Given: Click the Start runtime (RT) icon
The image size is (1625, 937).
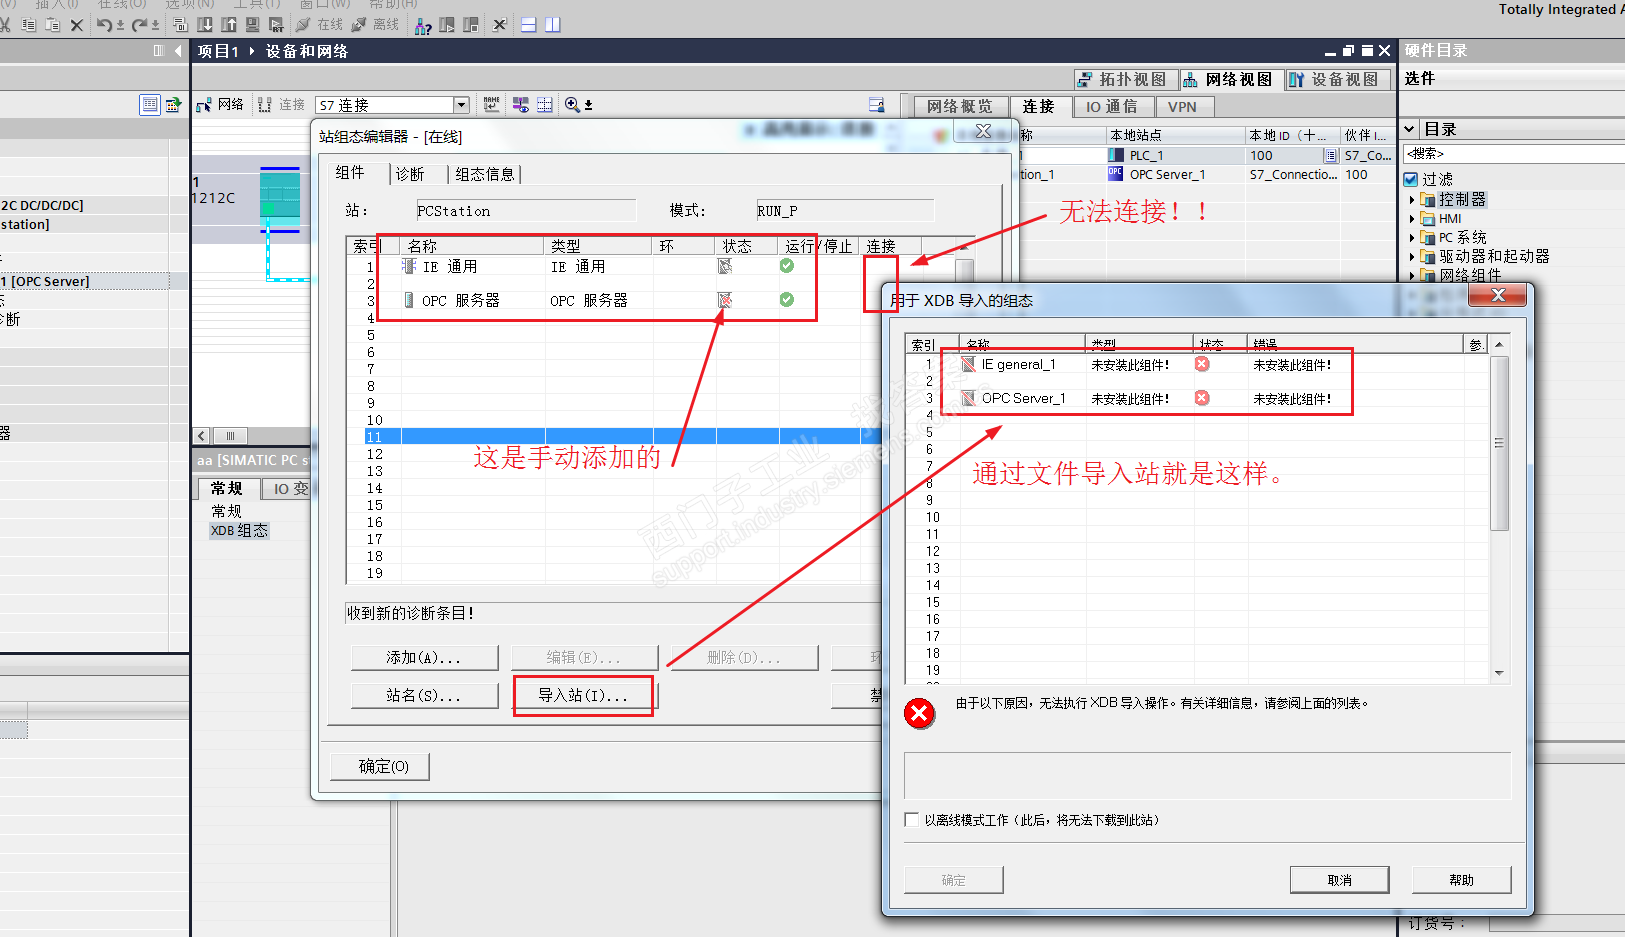Looking at the screenshot, I should pos(276,25).
